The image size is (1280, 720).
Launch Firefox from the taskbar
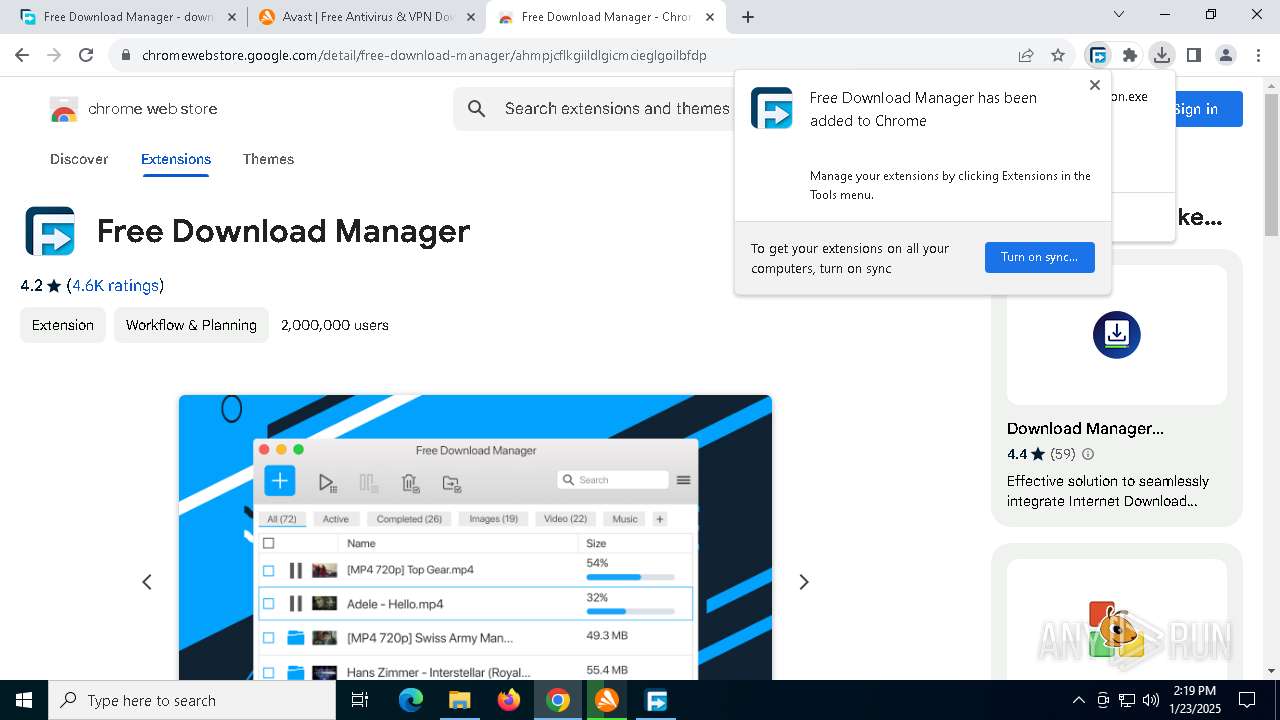click(509, 700)
